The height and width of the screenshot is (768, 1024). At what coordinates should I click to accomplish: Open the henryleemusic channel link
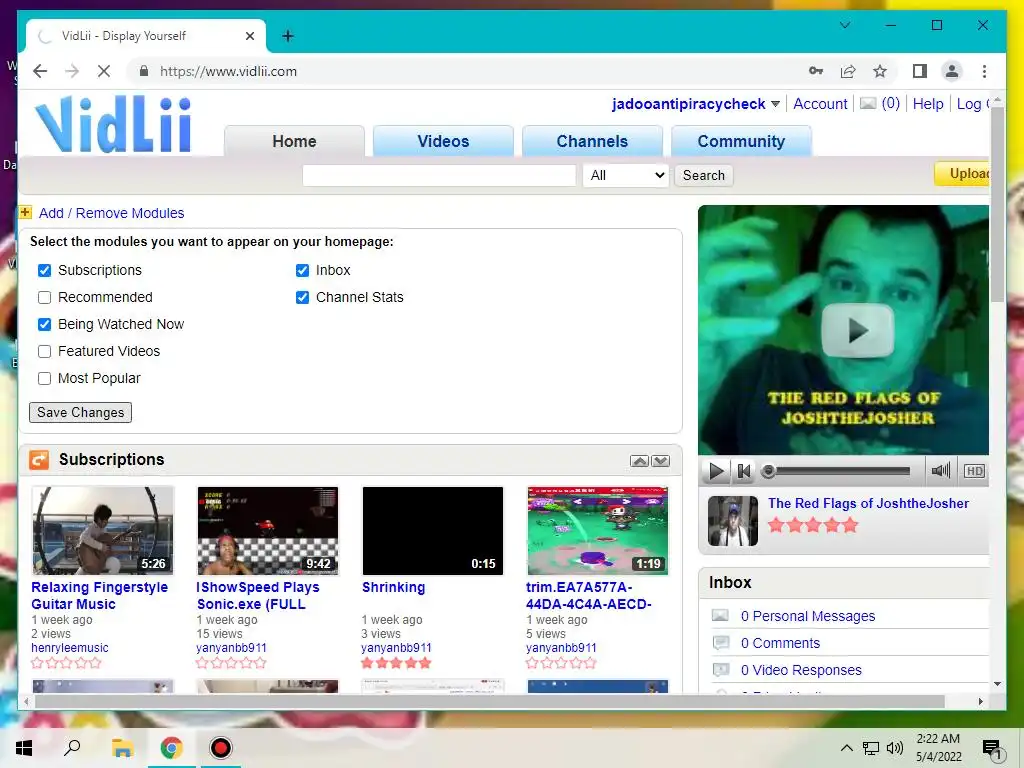pyautogui.click(x=70, y=648)
